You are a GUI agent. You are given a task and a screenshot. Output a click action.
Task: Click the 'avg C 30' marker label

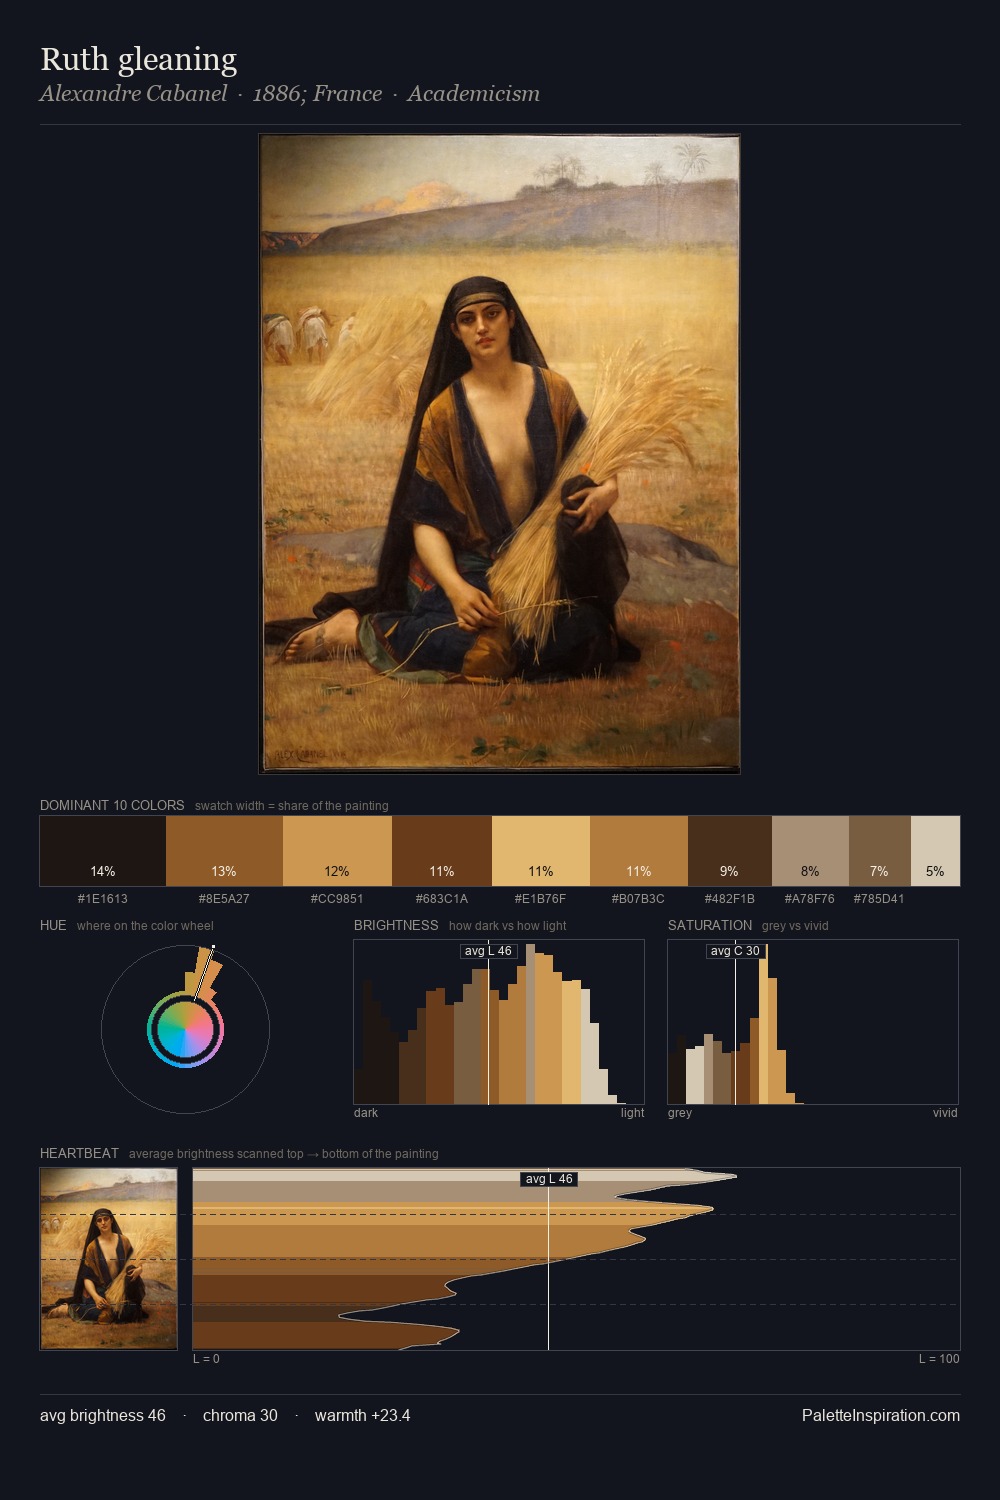pyautogui.click(x=735, y=951)
